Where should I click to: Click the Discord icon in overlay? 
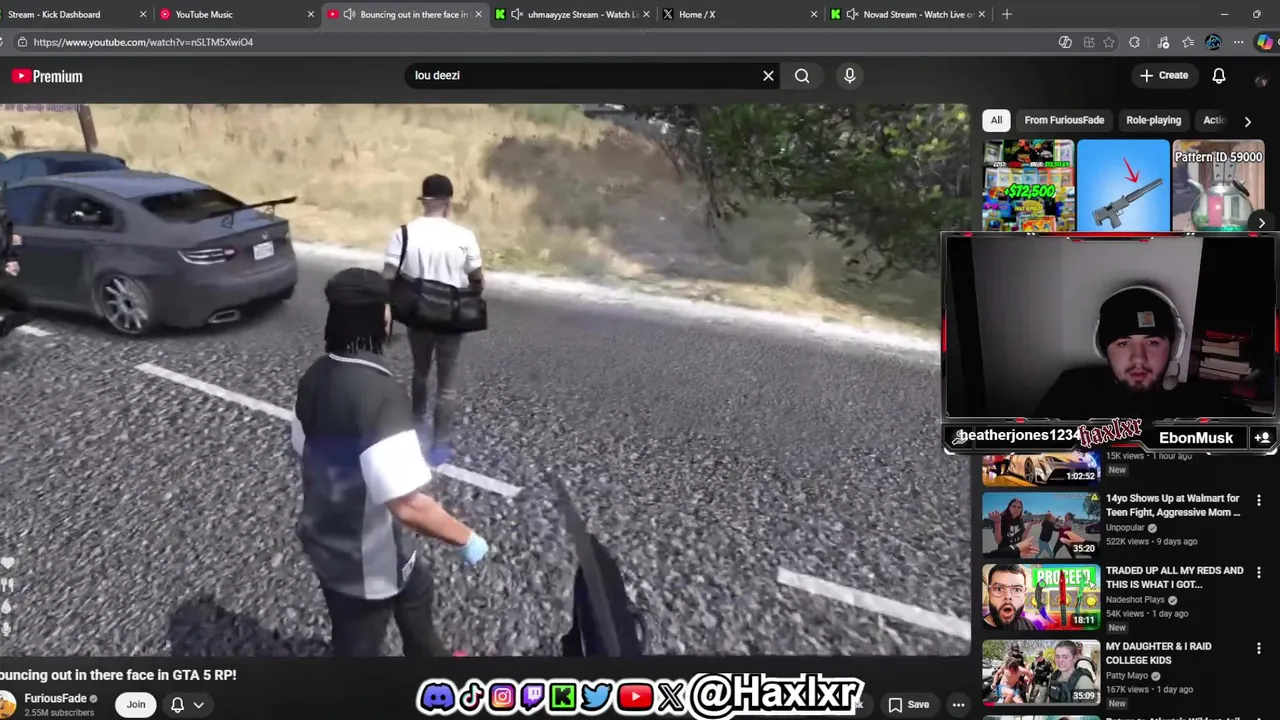coord(437,696)
